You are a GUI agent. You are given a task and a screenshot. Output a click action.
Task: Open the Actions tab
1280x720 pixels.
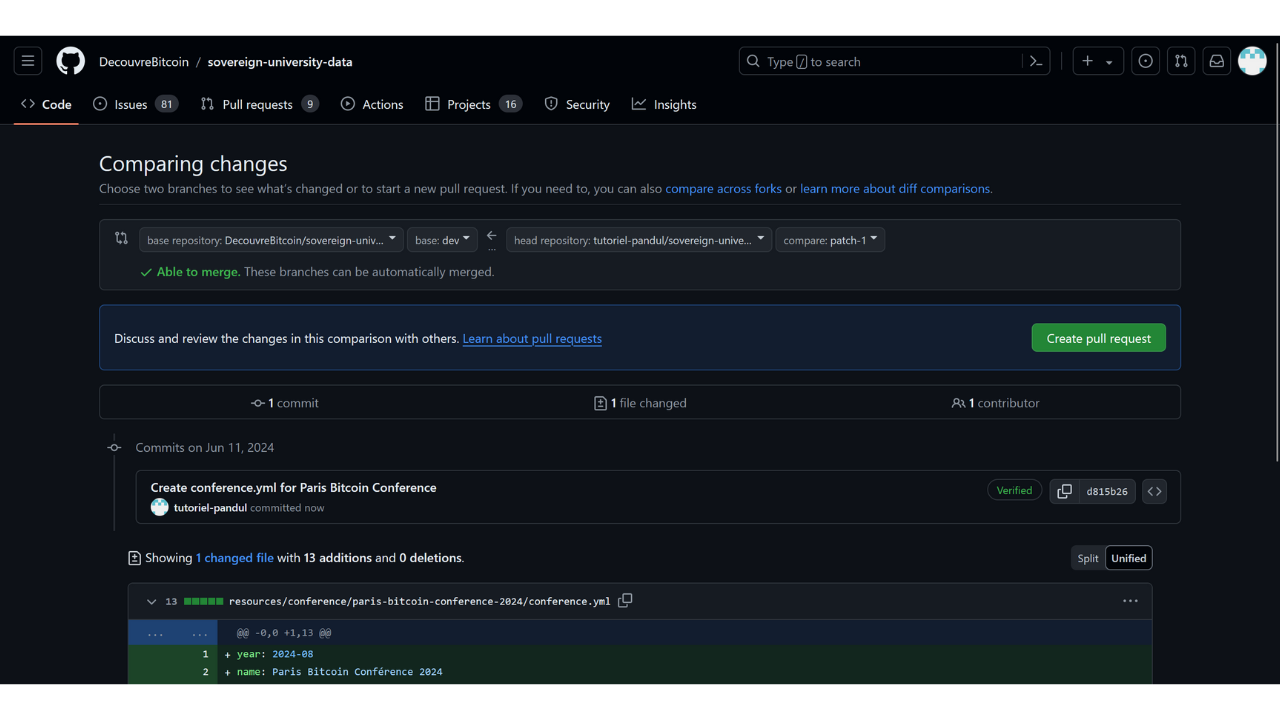(x=372, y=104)
